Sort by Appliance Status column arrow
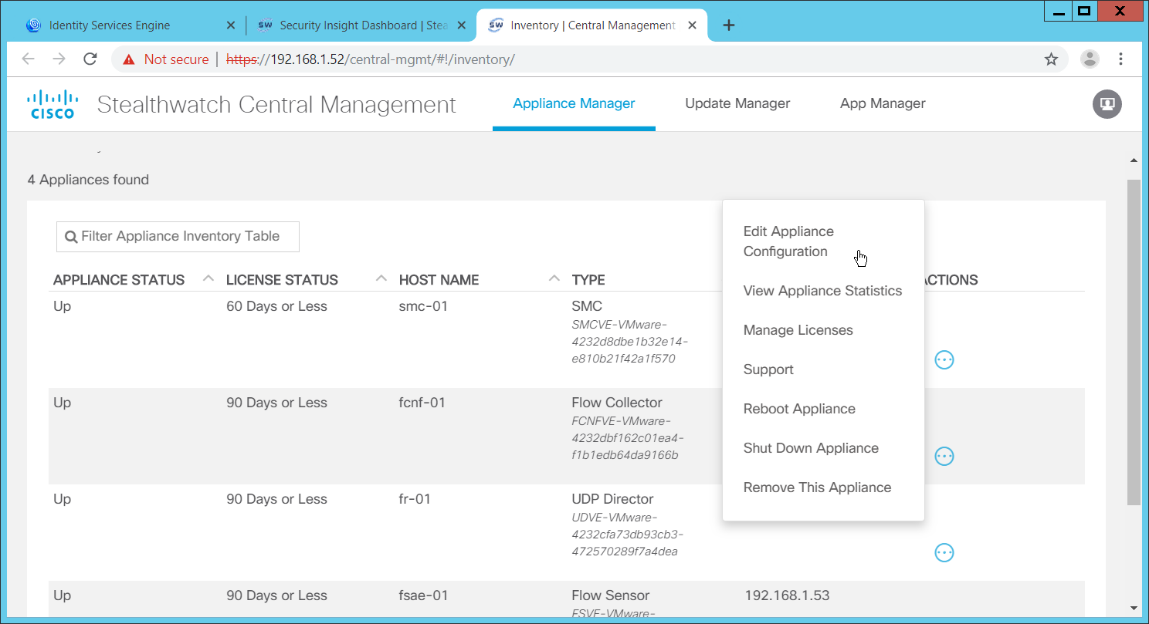 pyautogui.click(x=208, y=279)
